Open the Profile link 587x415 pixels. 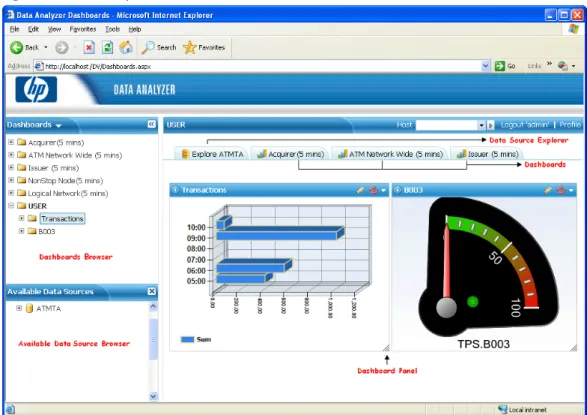570,125
